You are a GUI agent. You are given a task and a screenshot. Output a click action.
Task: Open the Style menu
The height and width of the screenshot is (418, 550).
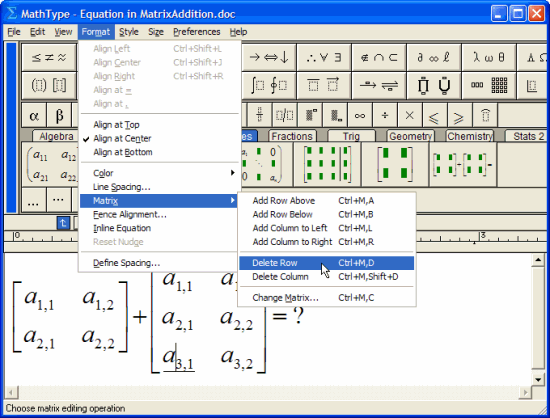[x=129, y=32]
